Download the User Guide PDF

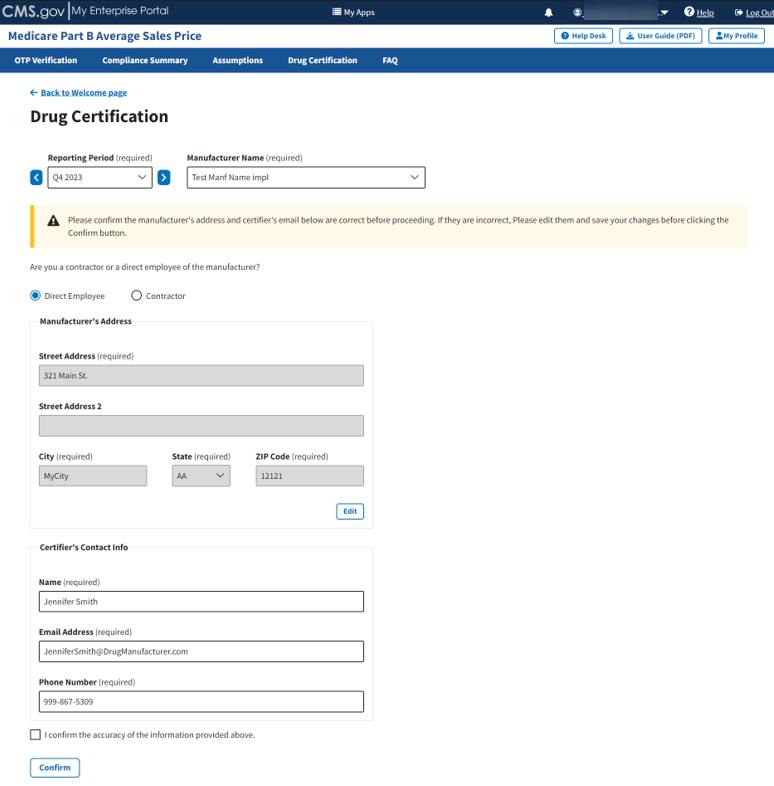coord(660,36)
